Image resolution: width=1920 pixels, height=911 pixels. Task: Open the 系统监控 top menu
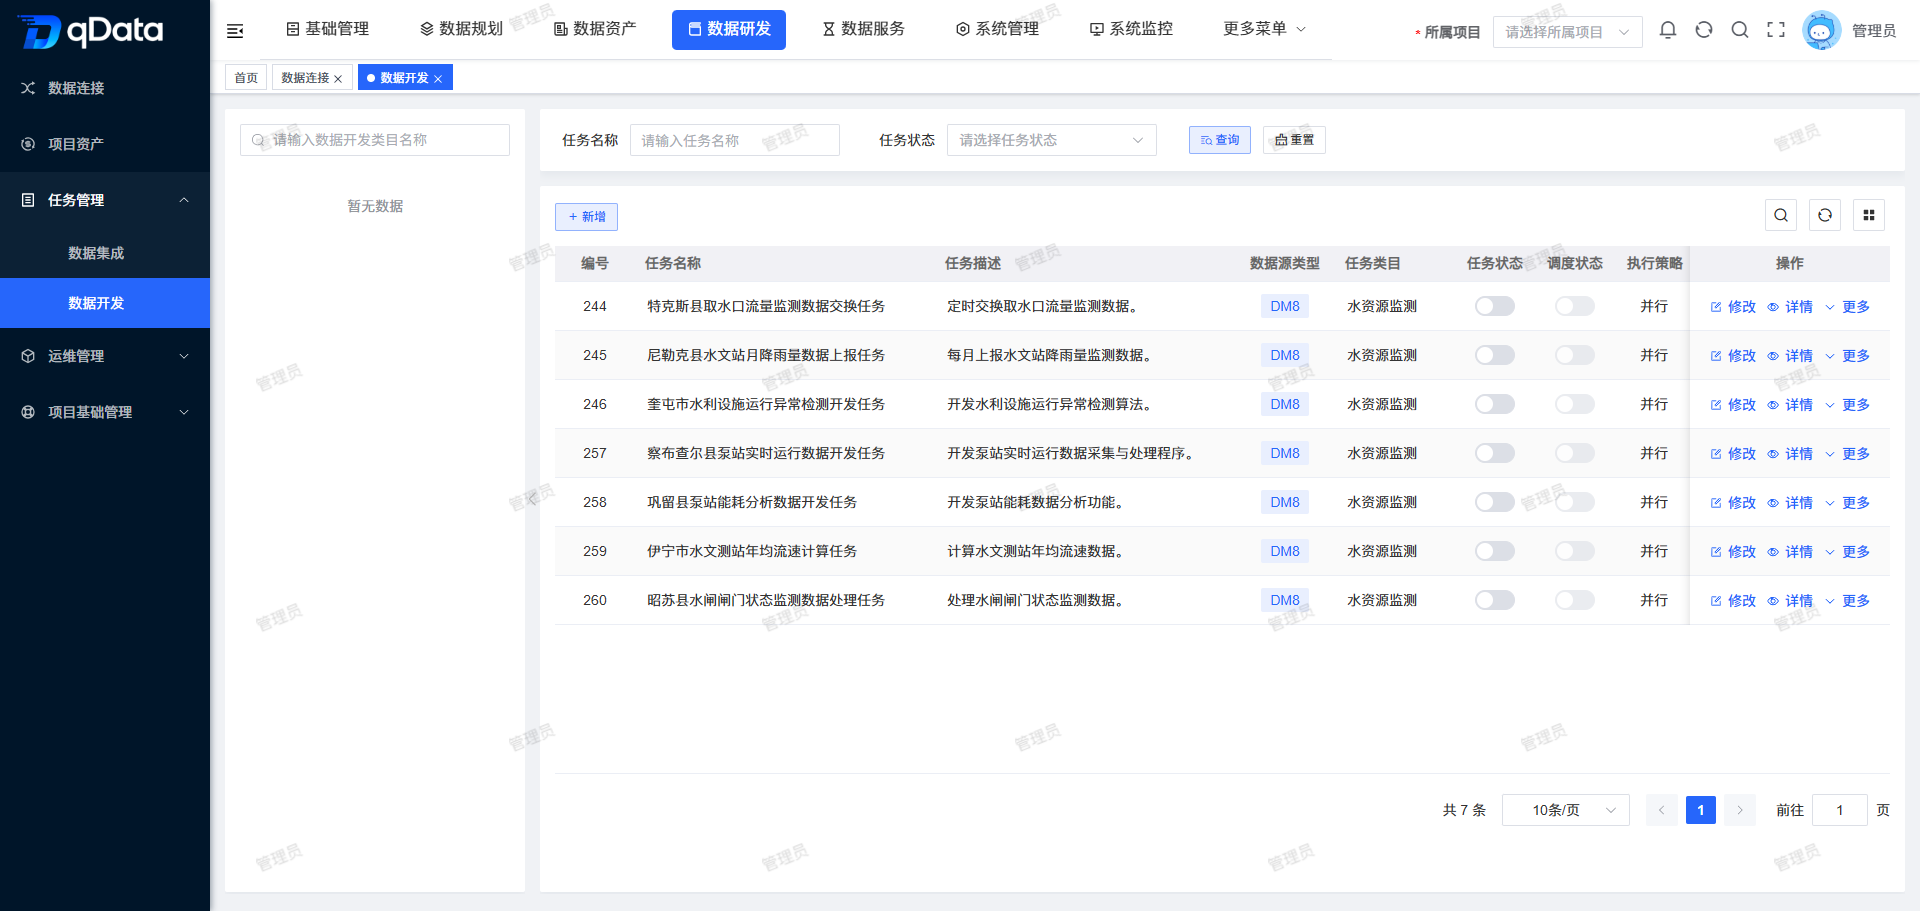1131,29
